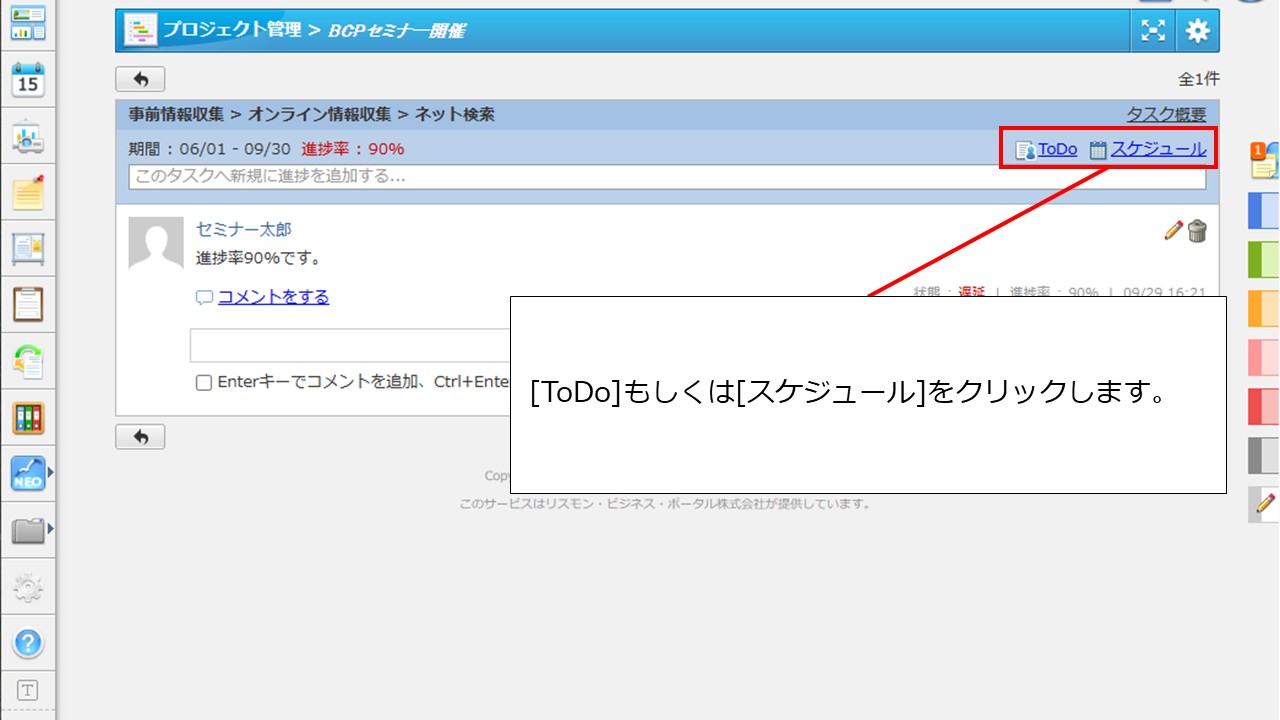The image size is (1280, 720).
Task: Click the BCPセミナー開催 project title
Action: pos(397,30)
